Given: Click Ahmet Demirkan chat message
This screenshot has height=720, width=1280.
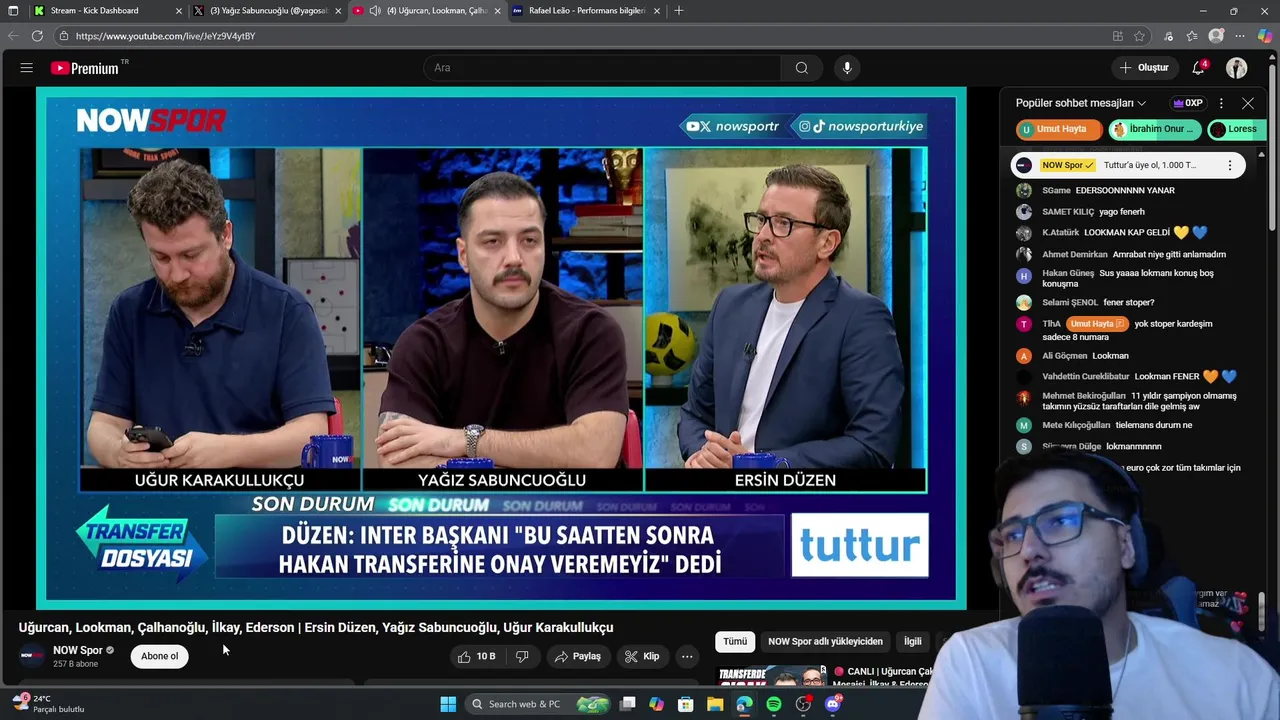Looking at the screenshot, I should click(x=1133, y=254).
